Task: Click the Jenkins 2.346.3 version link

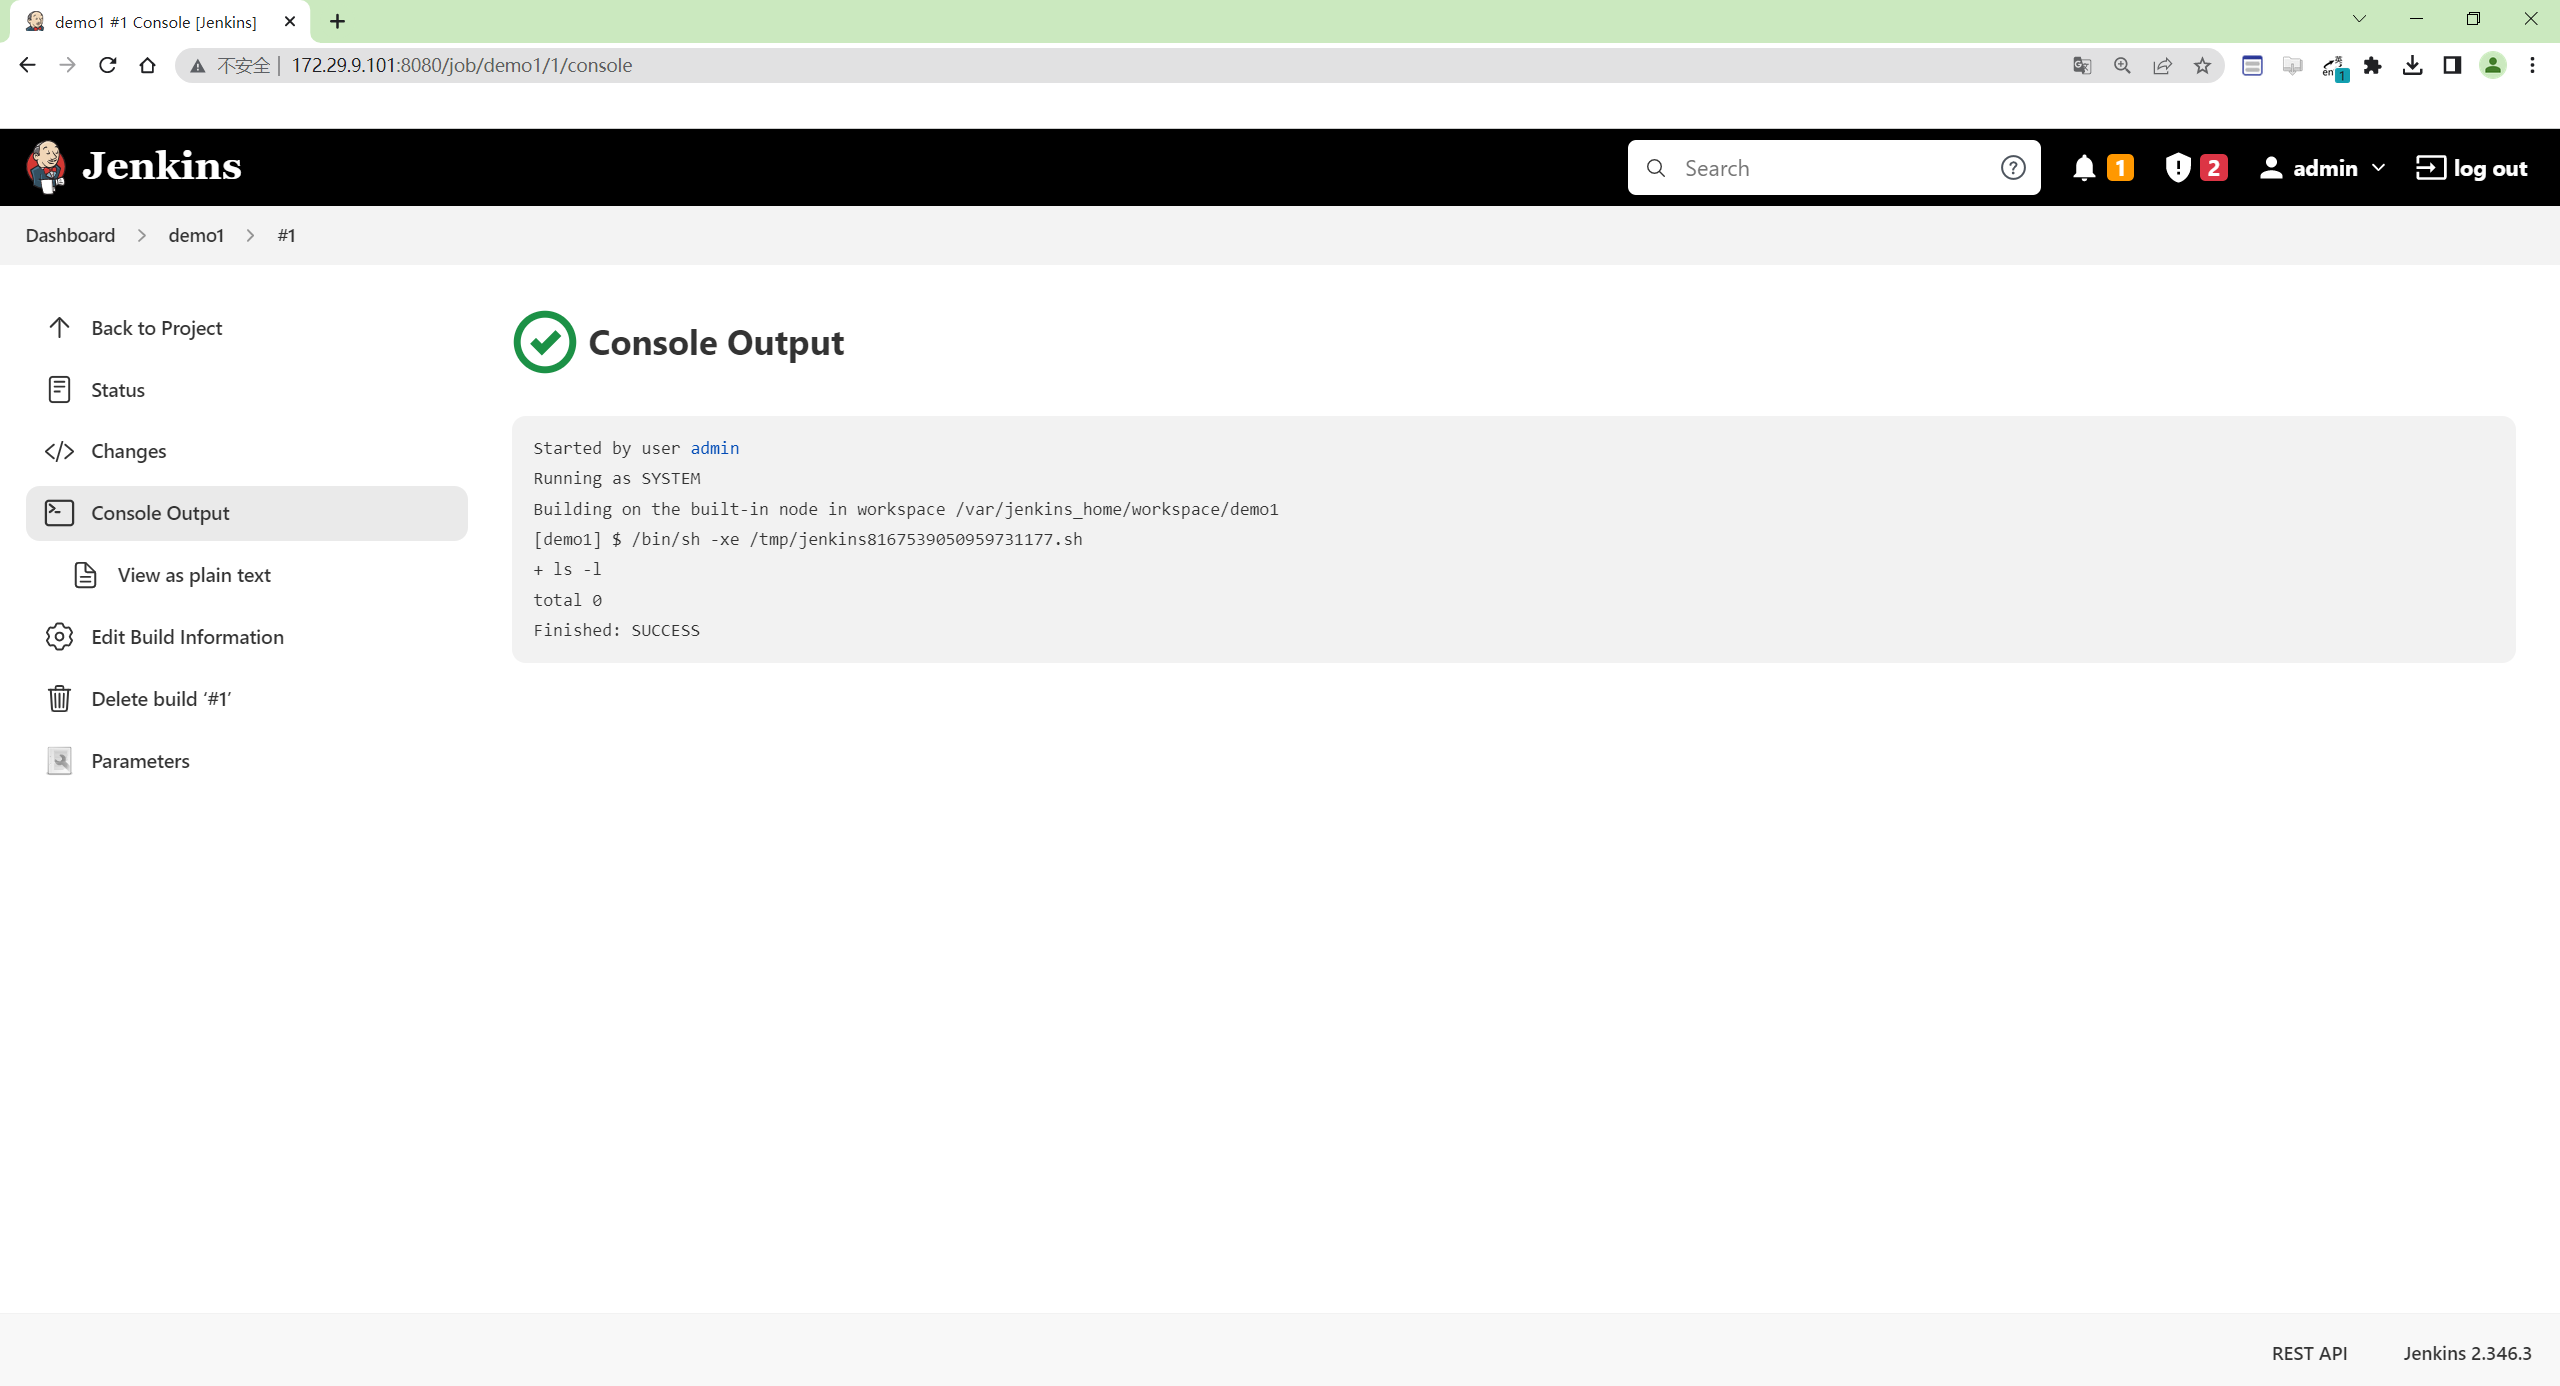Action: coord(2467,1353)
